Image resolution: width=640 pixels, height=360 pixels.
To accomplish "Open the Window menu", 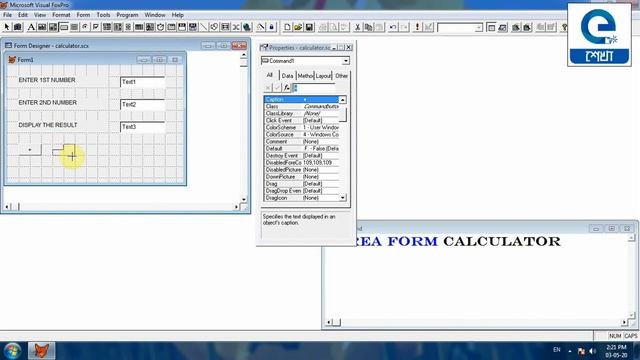I will 155,15.
